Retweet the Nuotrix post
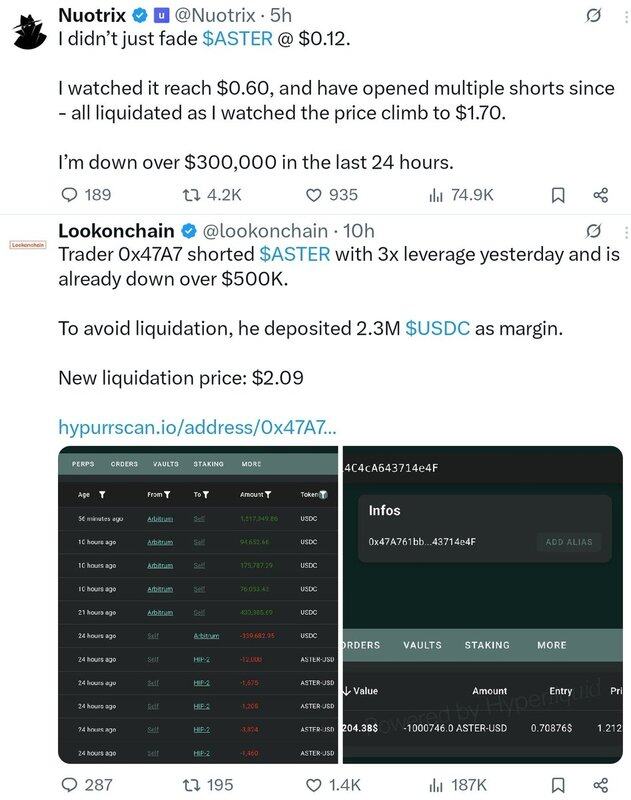This screenshot has width=631, height=800. pos(212,195)
